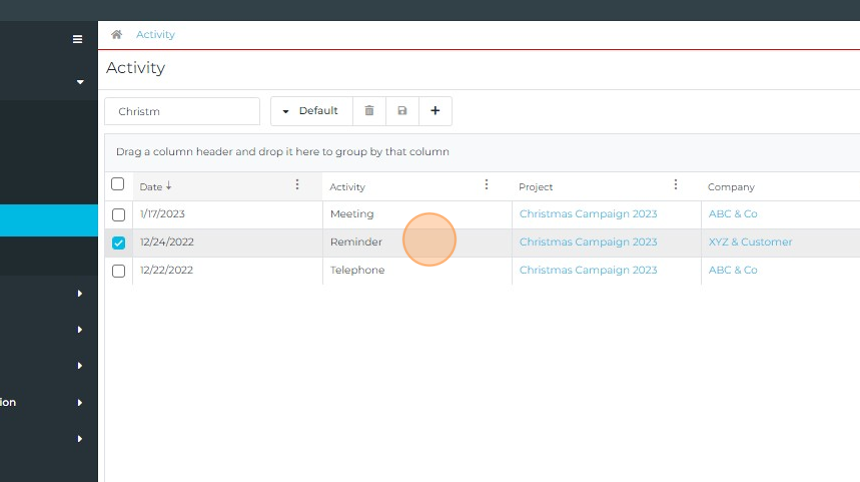
Task: Click the Activity breadcrumb link
Action: coord(155,35)
